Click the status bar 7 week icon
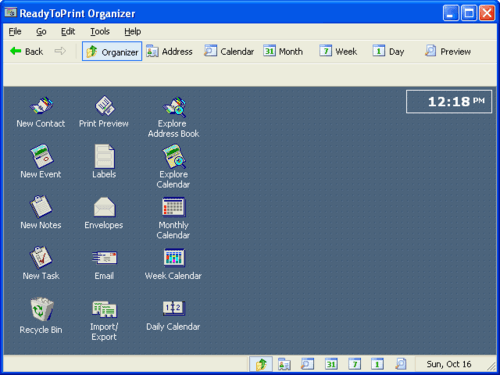 pos(354,364)
